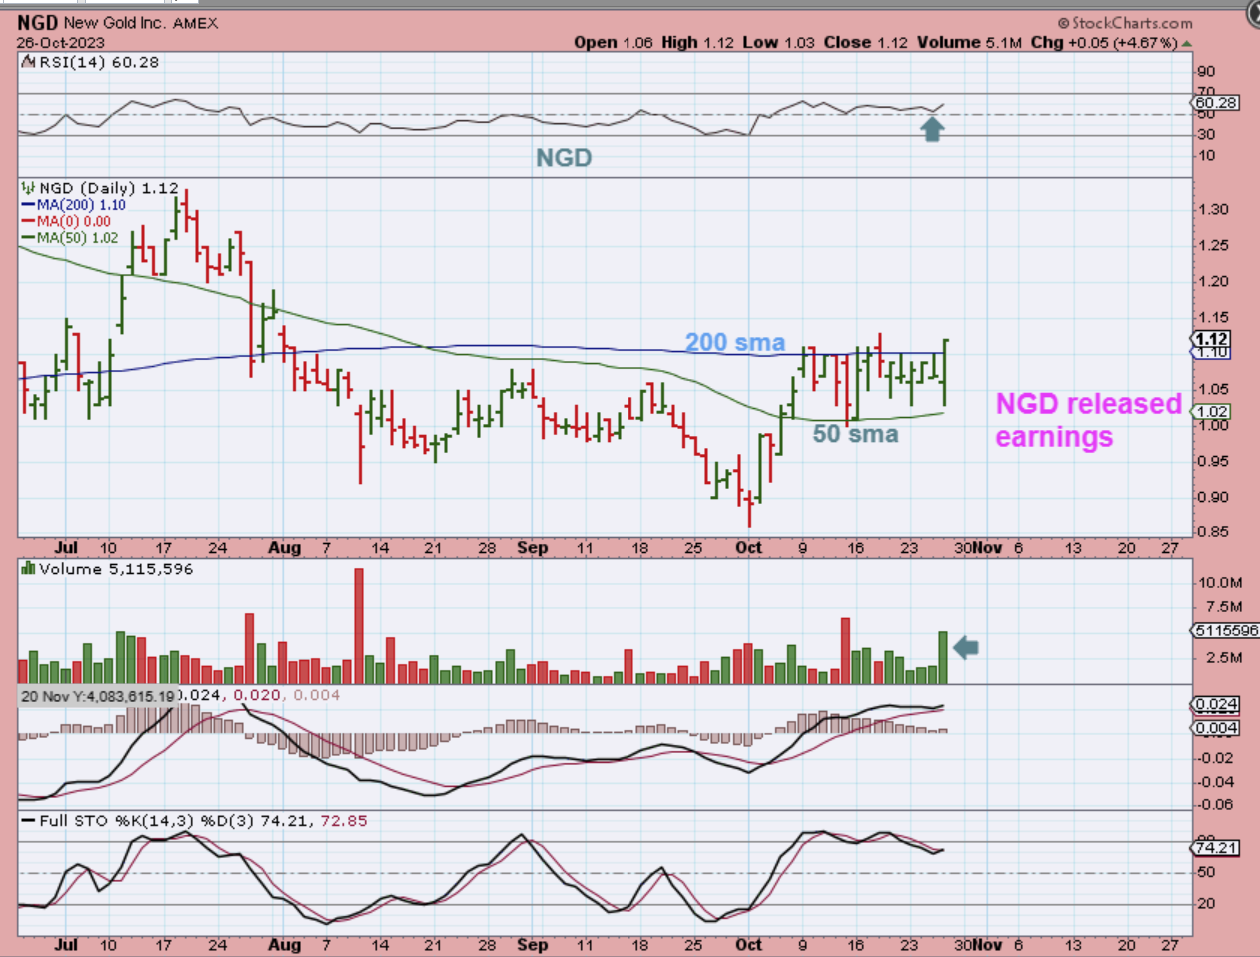Screen dimensions: 1260x957
Task: Click the 1.25 price axis label
Action: coord(1213,246)
